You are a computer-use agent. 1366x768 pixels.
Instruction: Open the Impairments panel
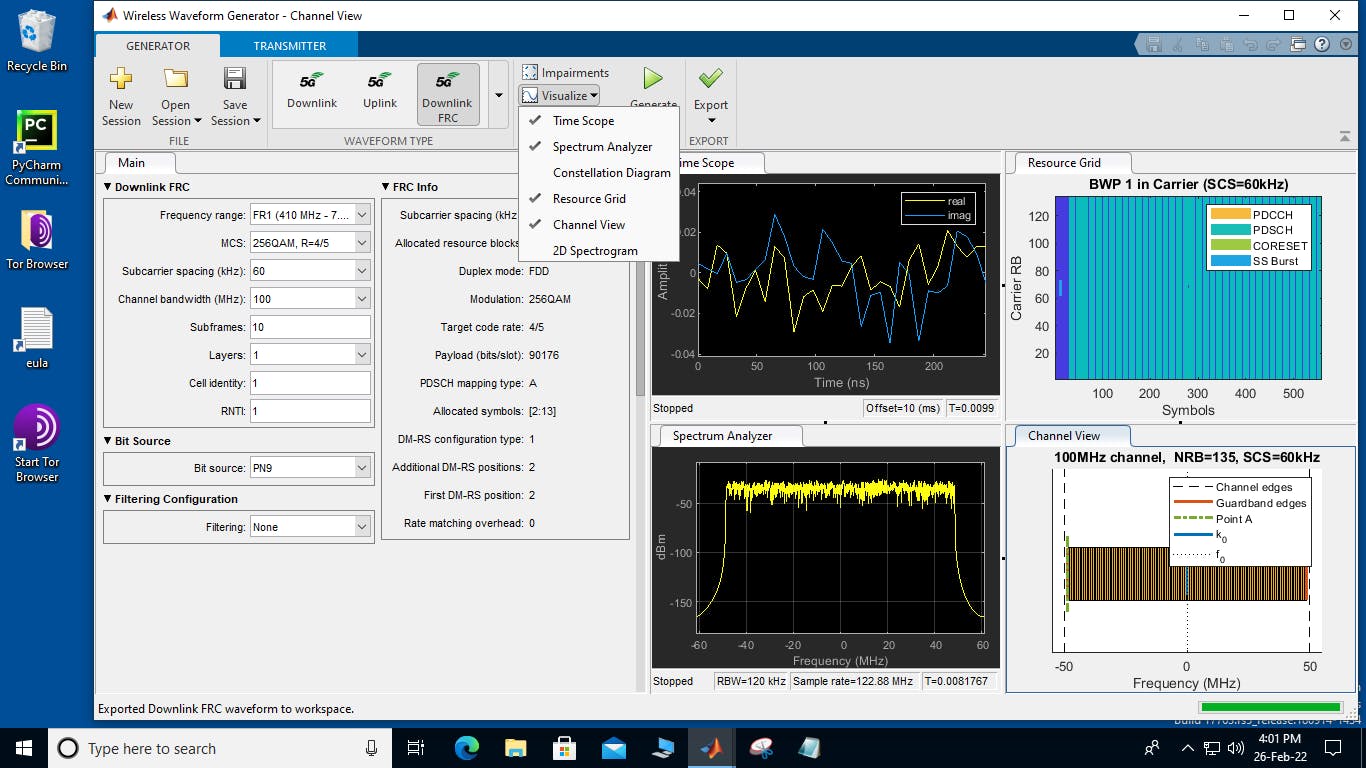coord(565,72)
